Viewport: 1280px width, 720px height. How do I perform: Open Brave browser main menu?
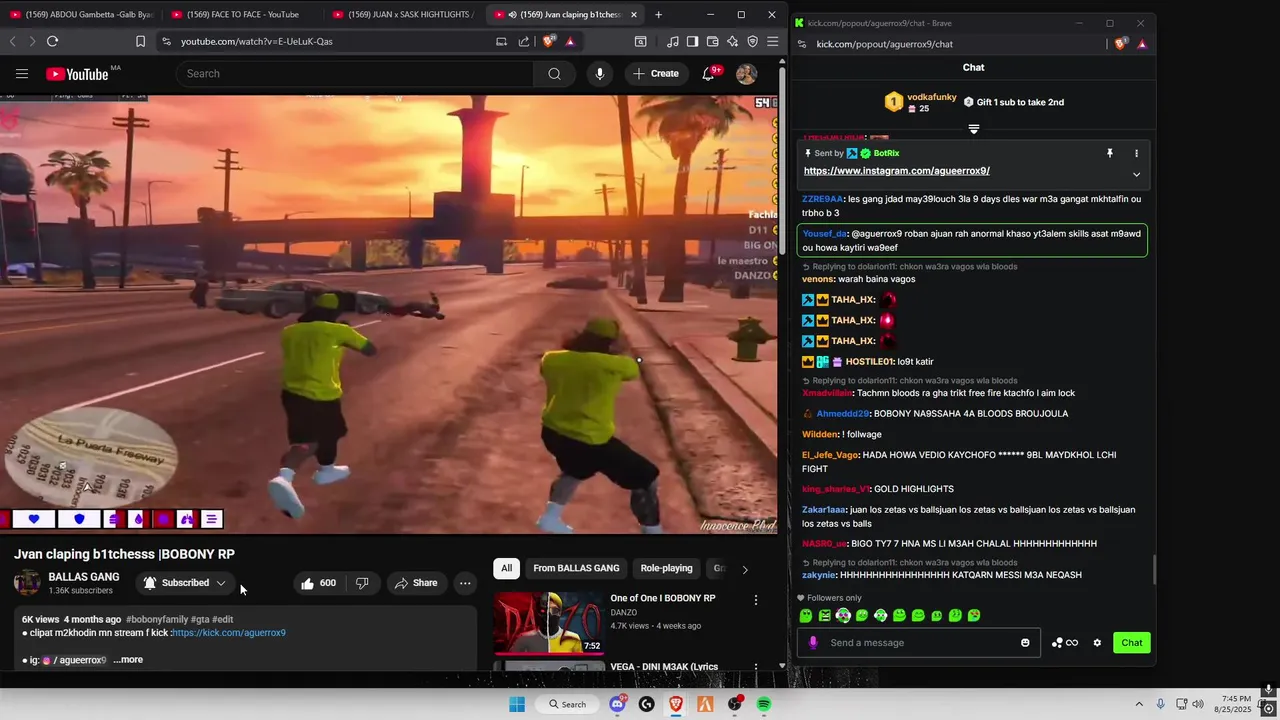pos(772,41)
